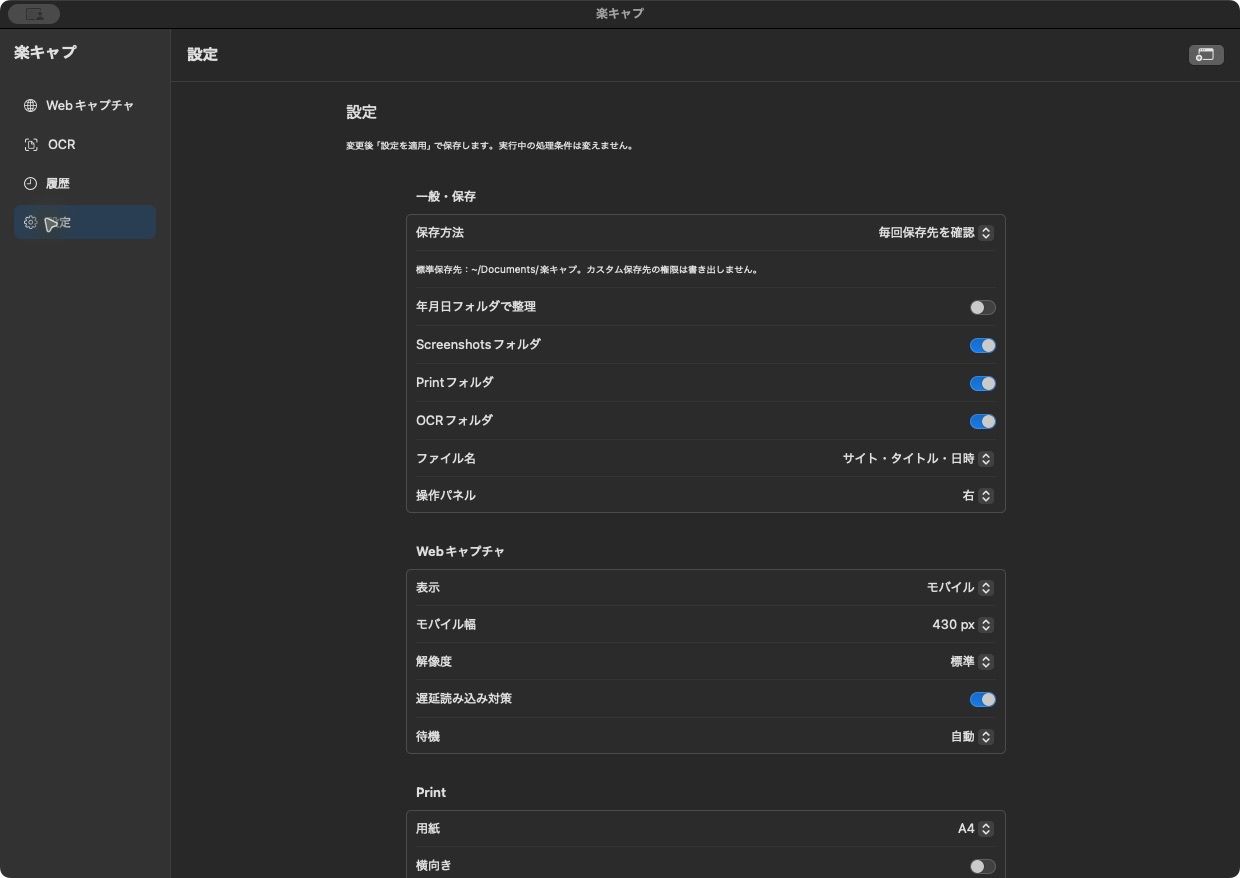The width and height of the screenshot is (1240, 878).
Task: Click the clock icon beside 履歴
Action: coord(30,184)
